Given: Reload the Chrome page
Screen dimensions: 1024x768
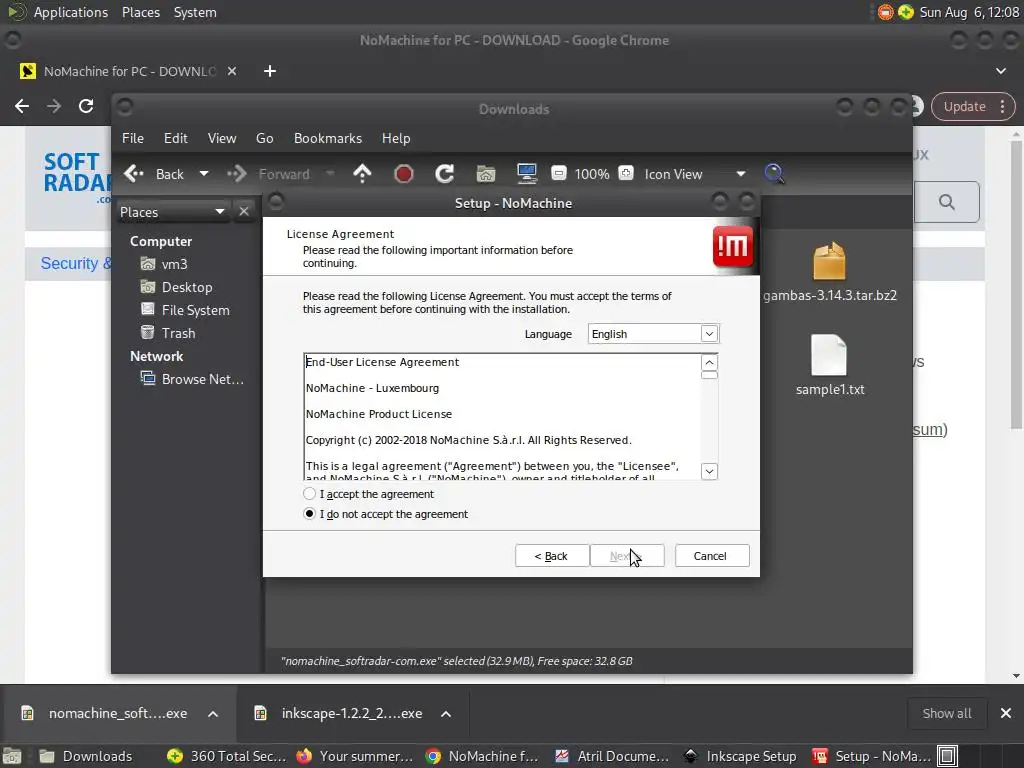Looking at the screenshot, I should [x=86, y=106].
